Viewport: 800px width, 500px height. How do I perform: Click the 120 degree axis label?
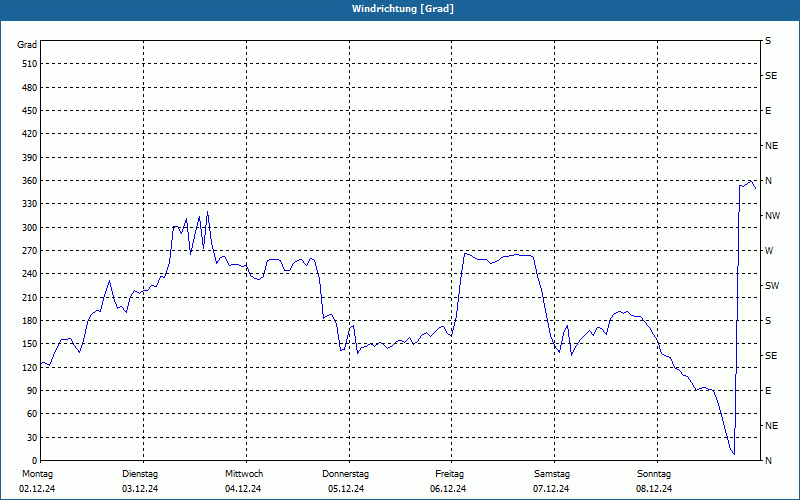click(30, 367)
